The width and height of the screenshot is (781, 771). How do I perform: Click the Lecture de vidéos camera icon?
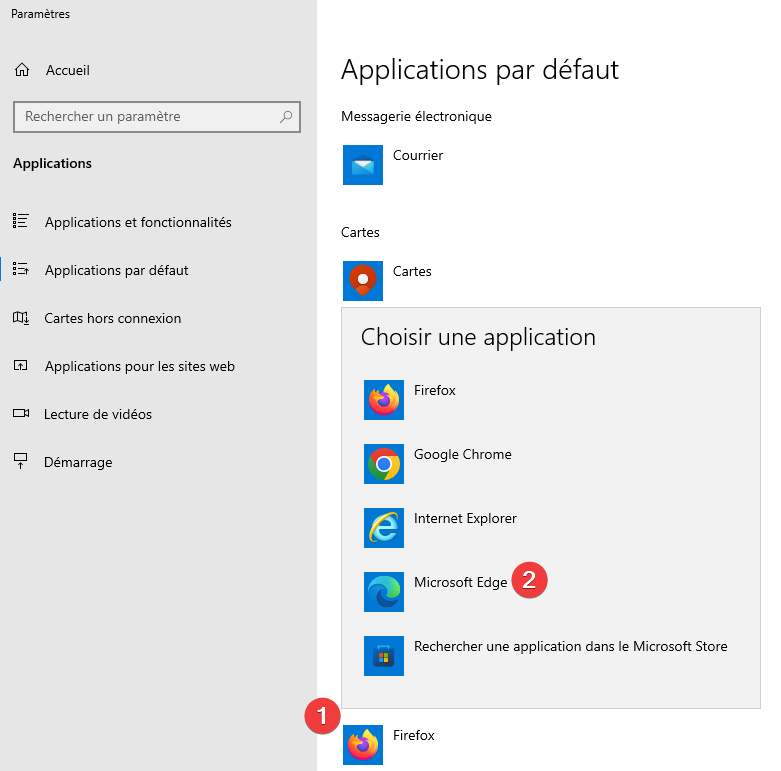pos(21,413)
